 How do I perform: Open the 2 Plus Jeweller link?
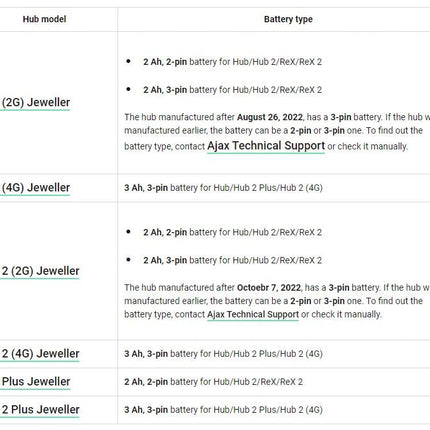[x=40, y=410]
